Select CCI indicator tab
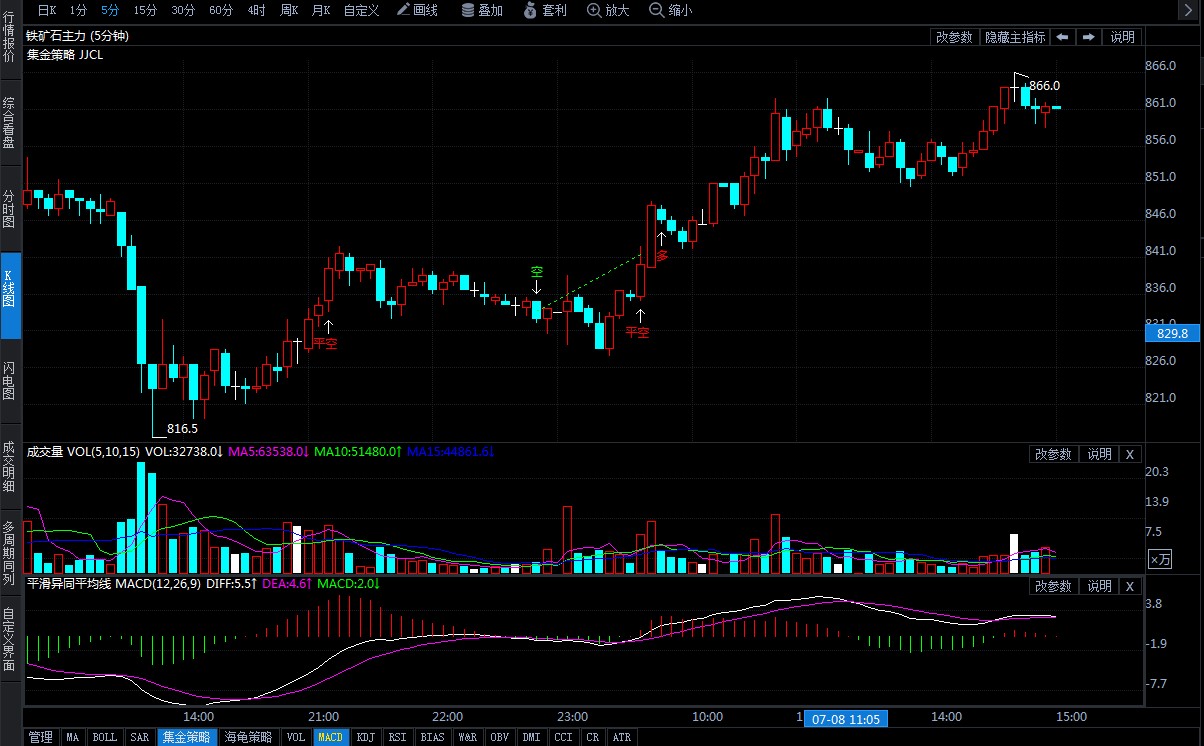The image size is (1204, 746). [x=564, y=737]
